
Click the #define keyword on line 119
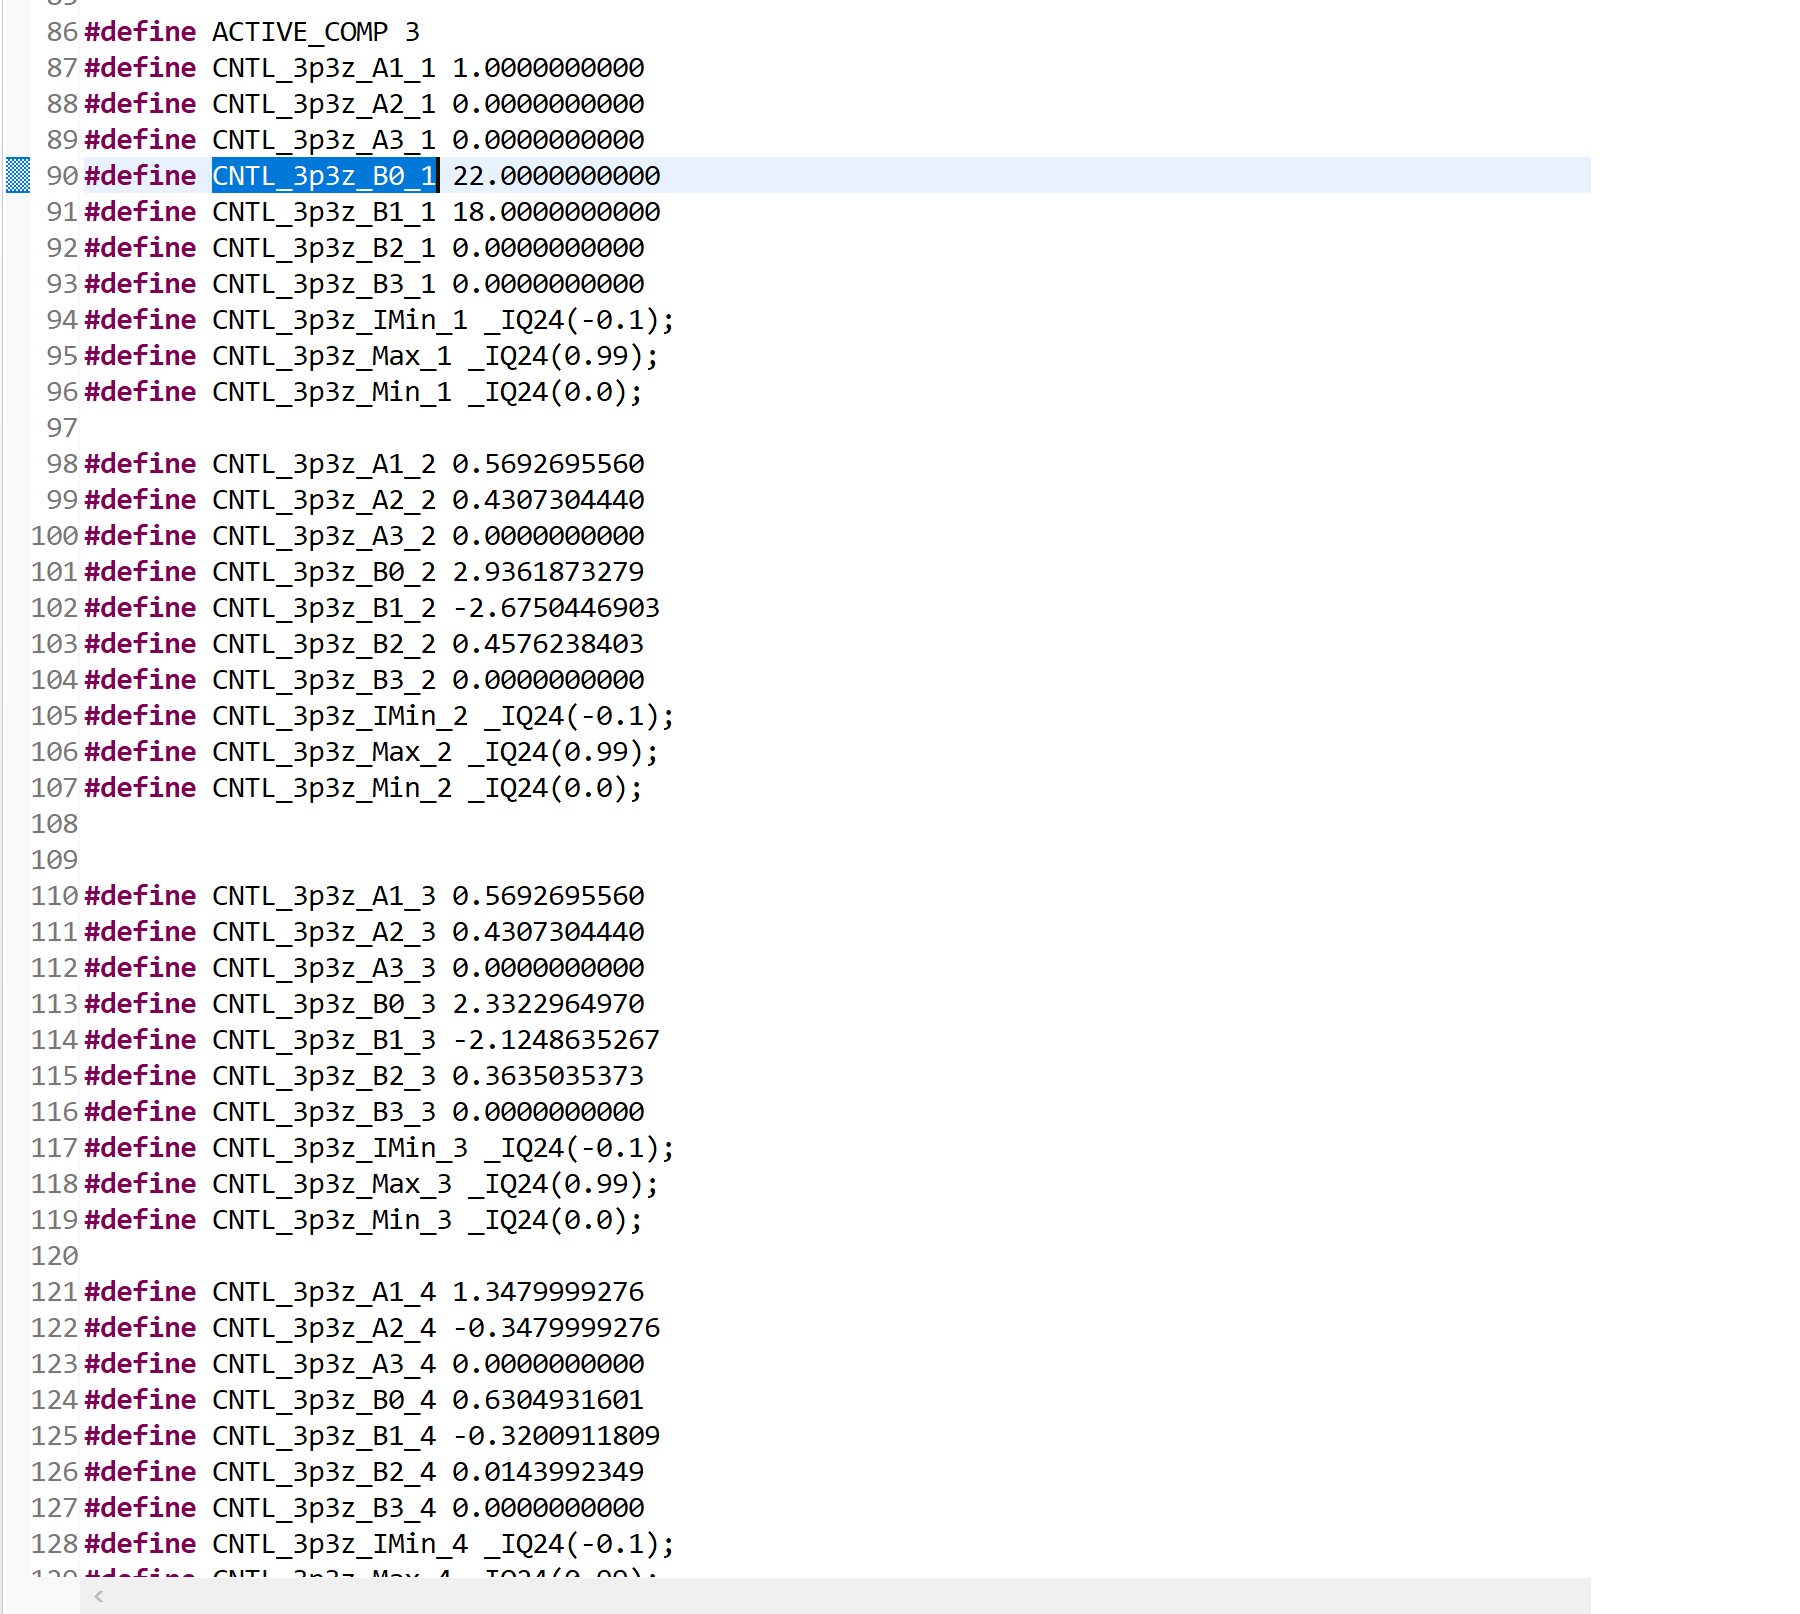coord(140,1220)
